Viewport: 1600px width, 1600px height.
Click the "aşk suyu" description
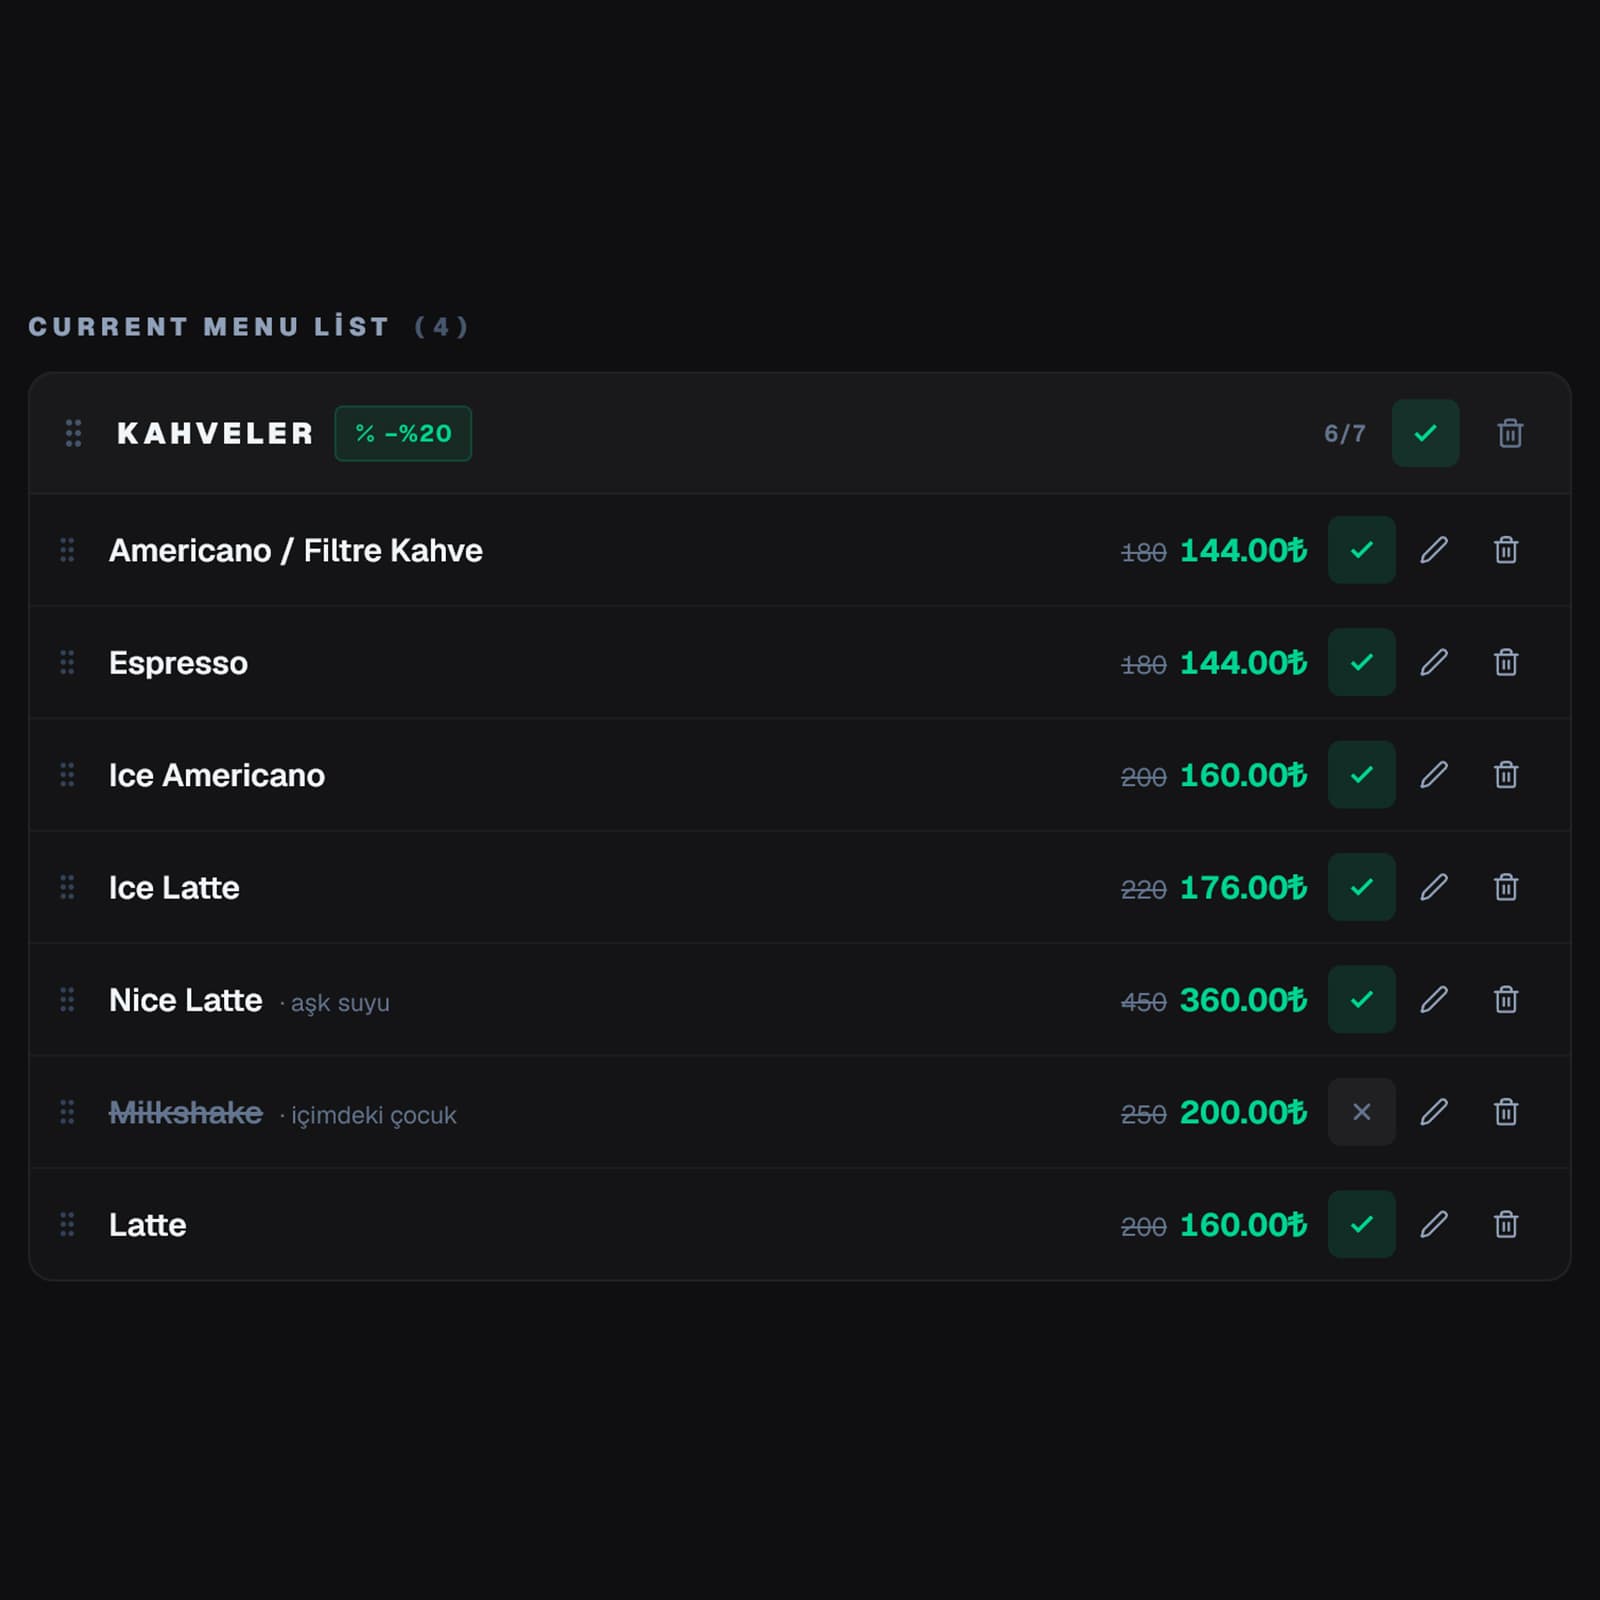(340, 1003)
